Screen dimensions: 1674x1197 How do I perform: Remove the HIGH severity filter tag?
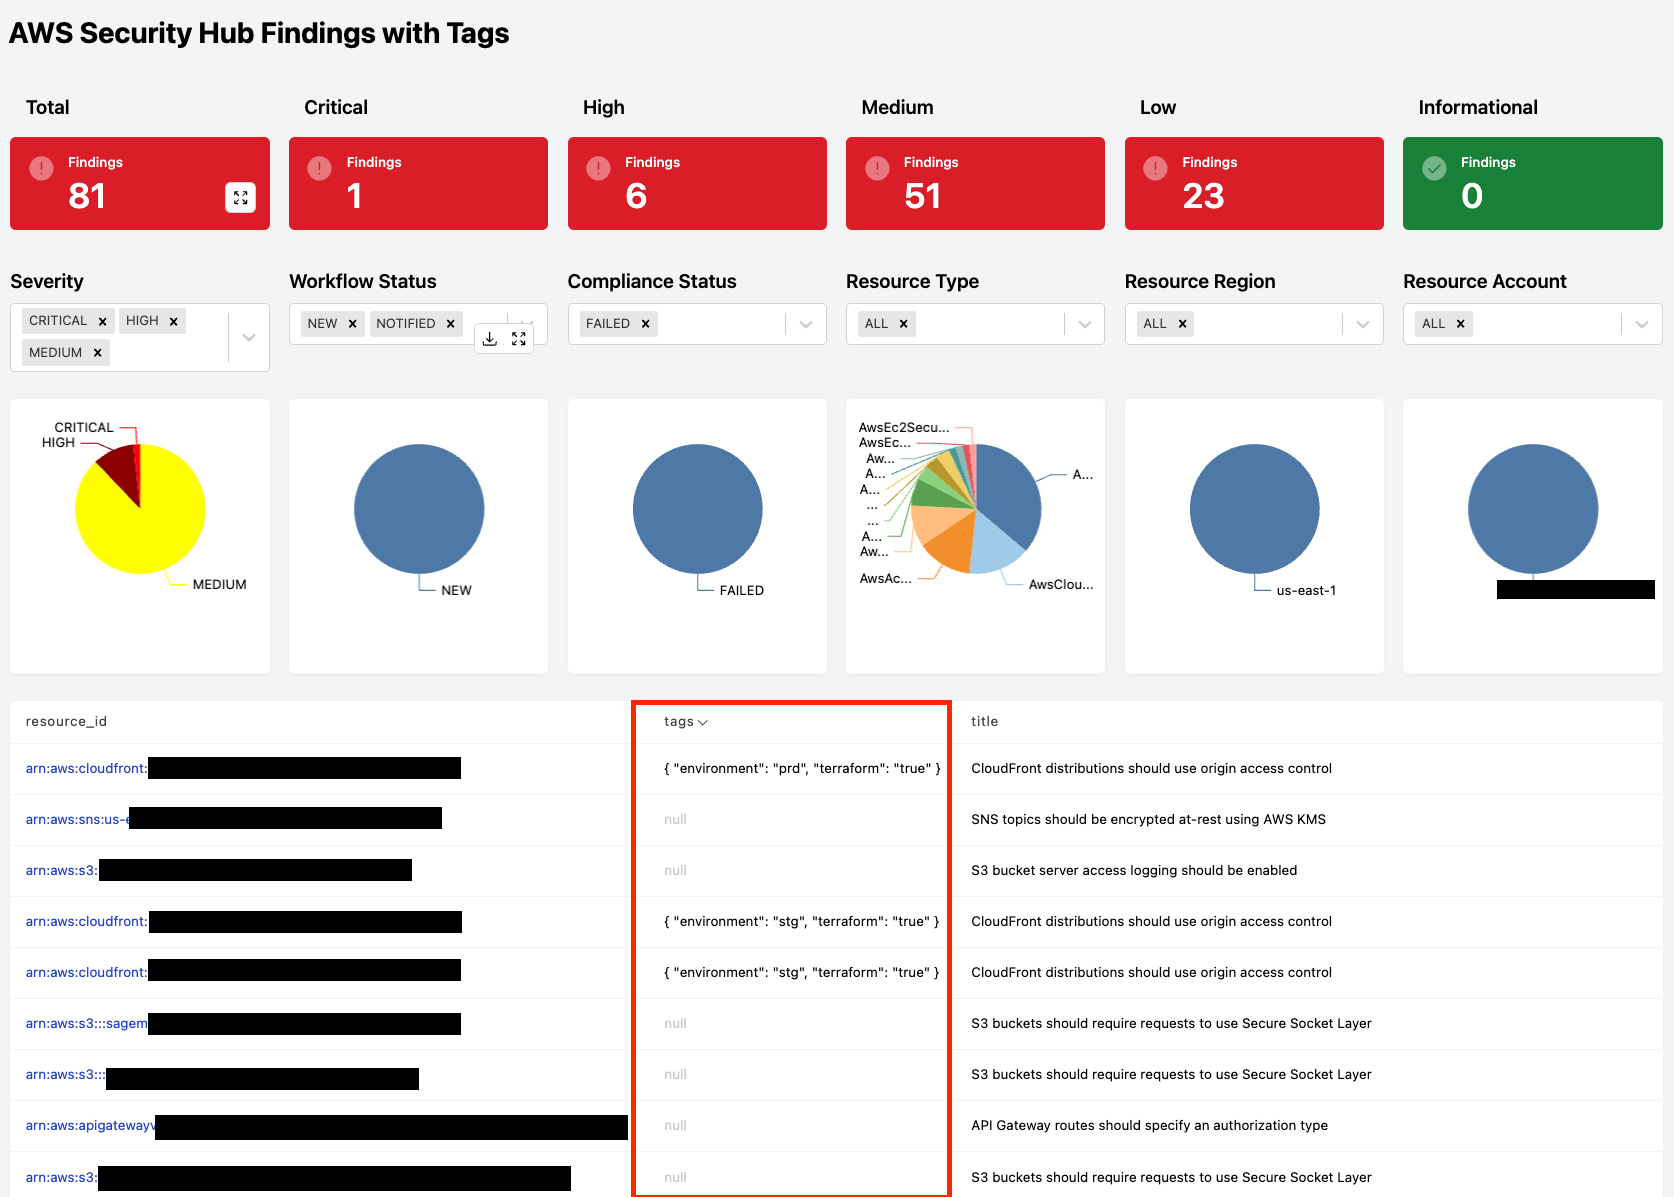click(x=174, y=321)
